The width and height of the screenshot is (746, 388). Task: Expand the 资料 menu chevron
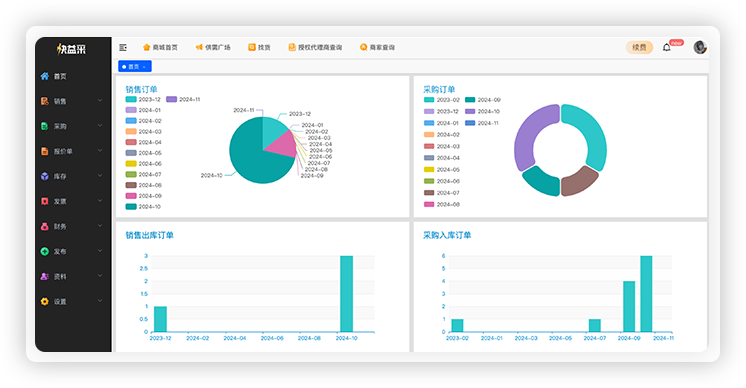100,275
